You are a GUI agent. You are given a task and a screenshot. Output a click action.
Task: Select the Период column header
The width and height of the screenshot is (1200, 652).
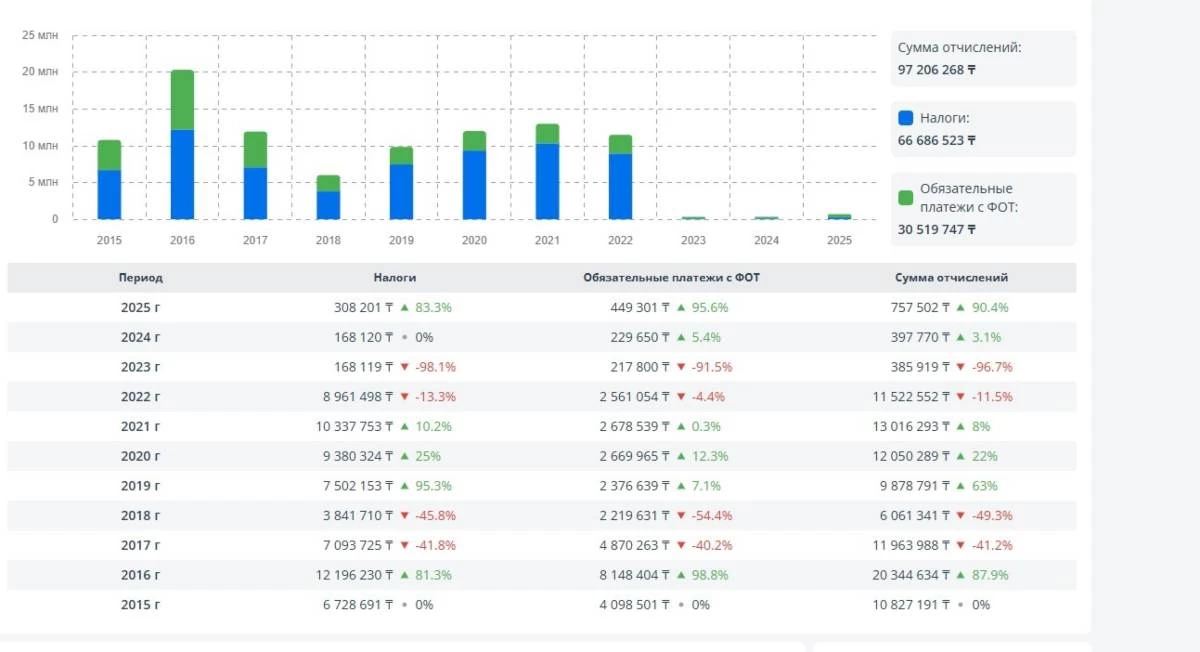click(x=140, y=278)
